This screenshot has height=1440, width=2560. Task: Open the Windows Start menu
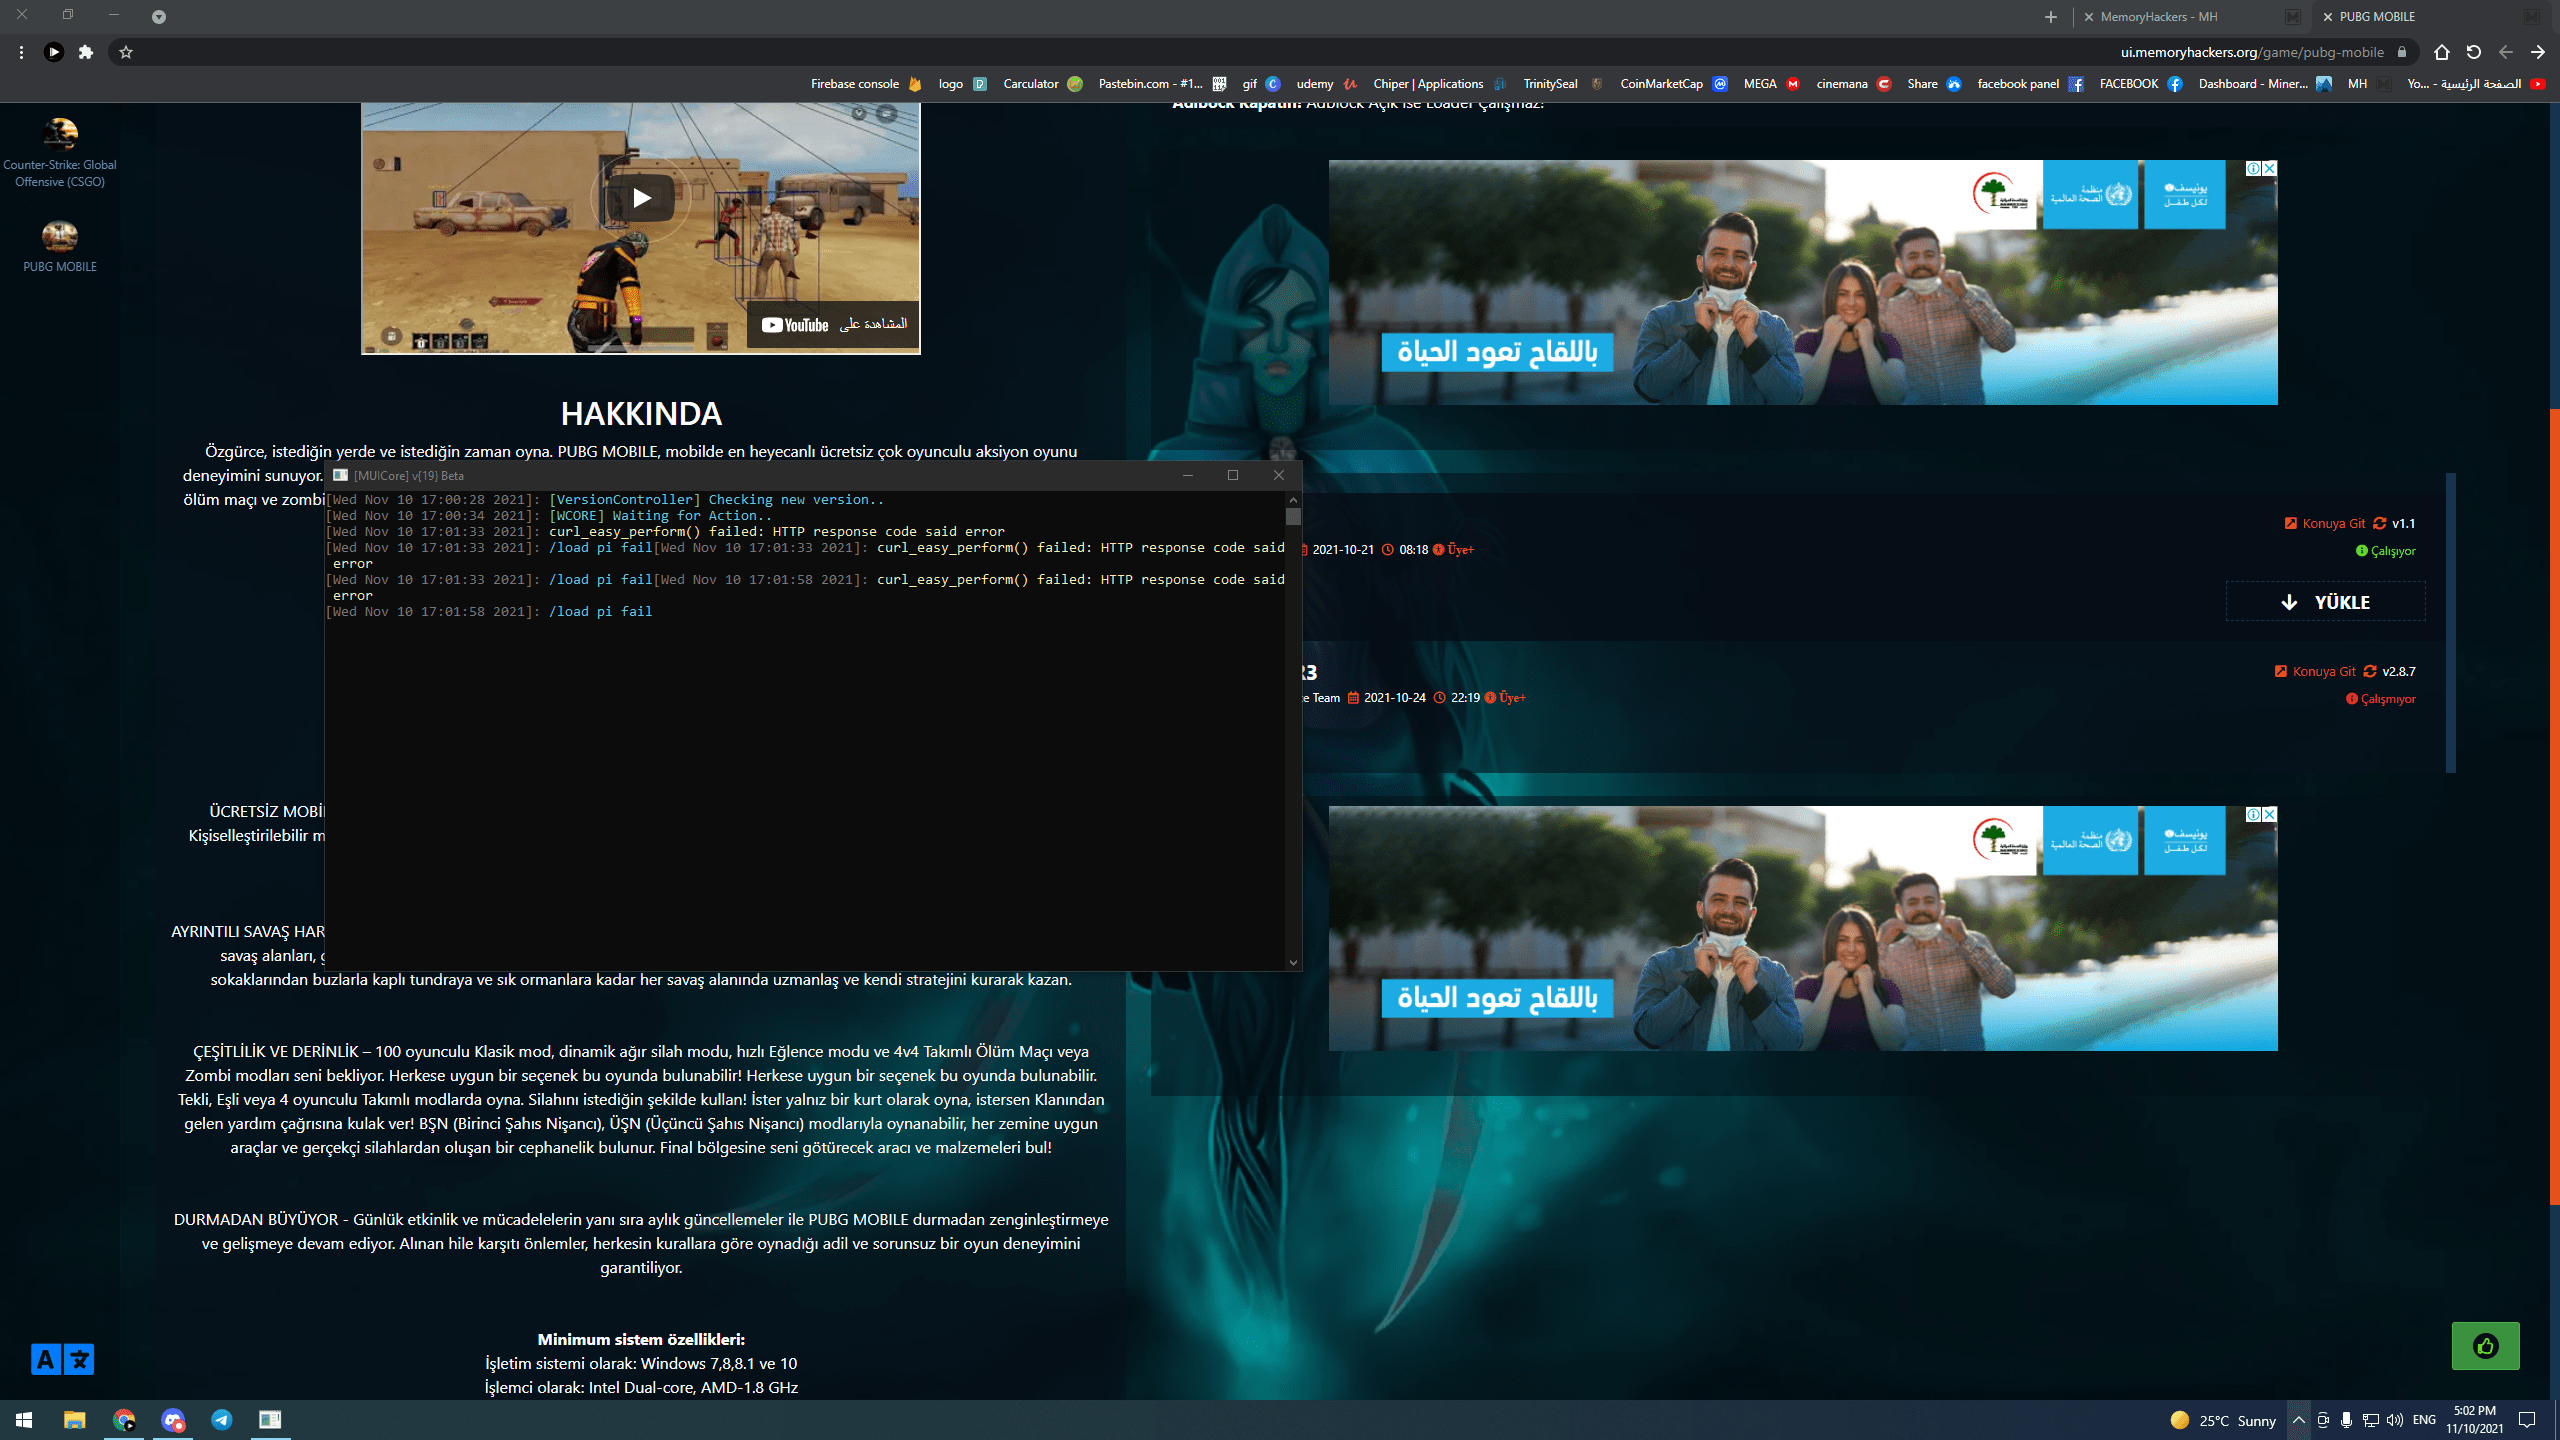[24, 1420]
